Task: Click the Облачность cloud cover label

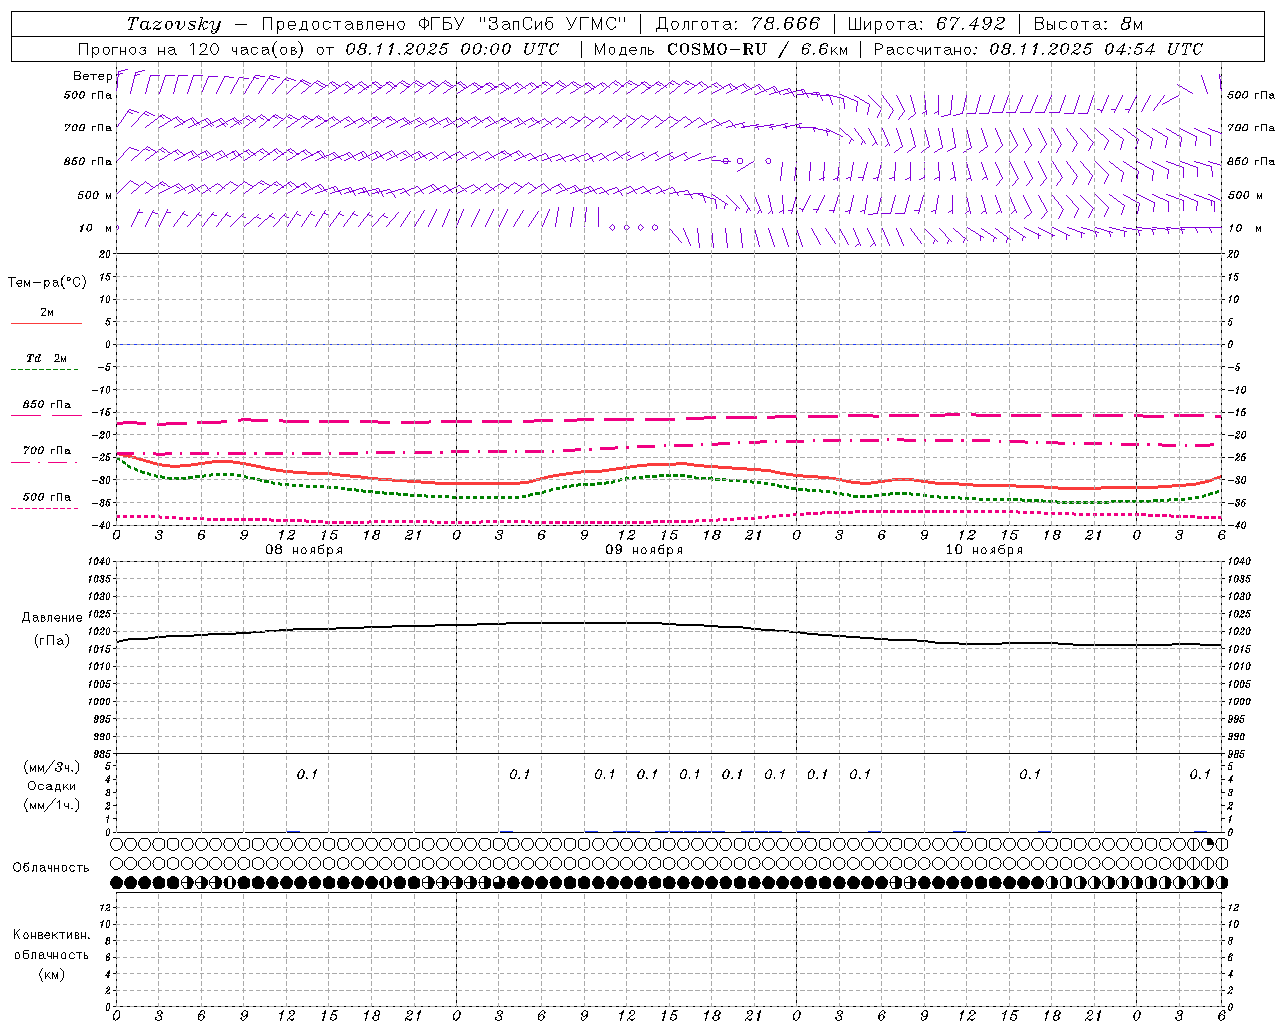Action: [x=51, y=868]
